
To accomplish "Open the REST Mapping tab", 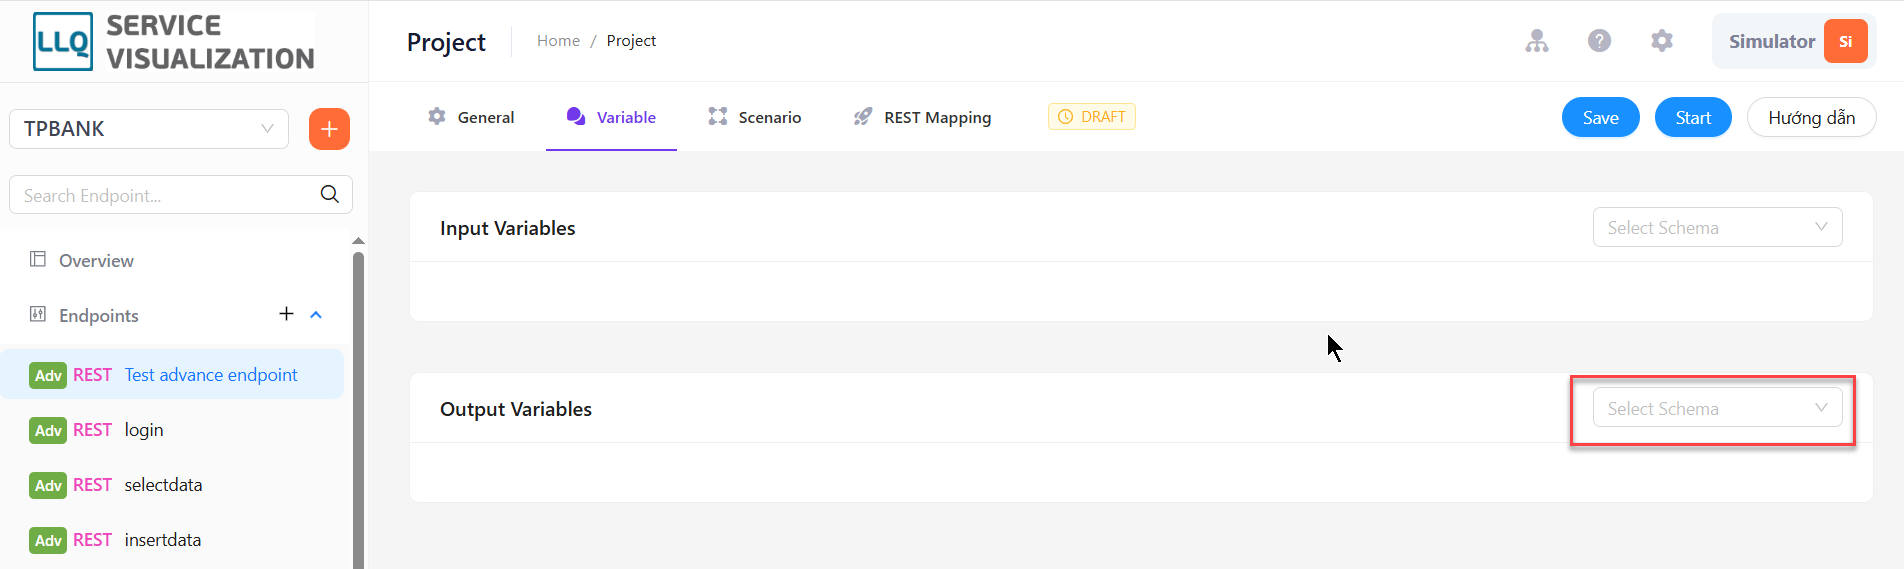I will click(x=922, y=117).
